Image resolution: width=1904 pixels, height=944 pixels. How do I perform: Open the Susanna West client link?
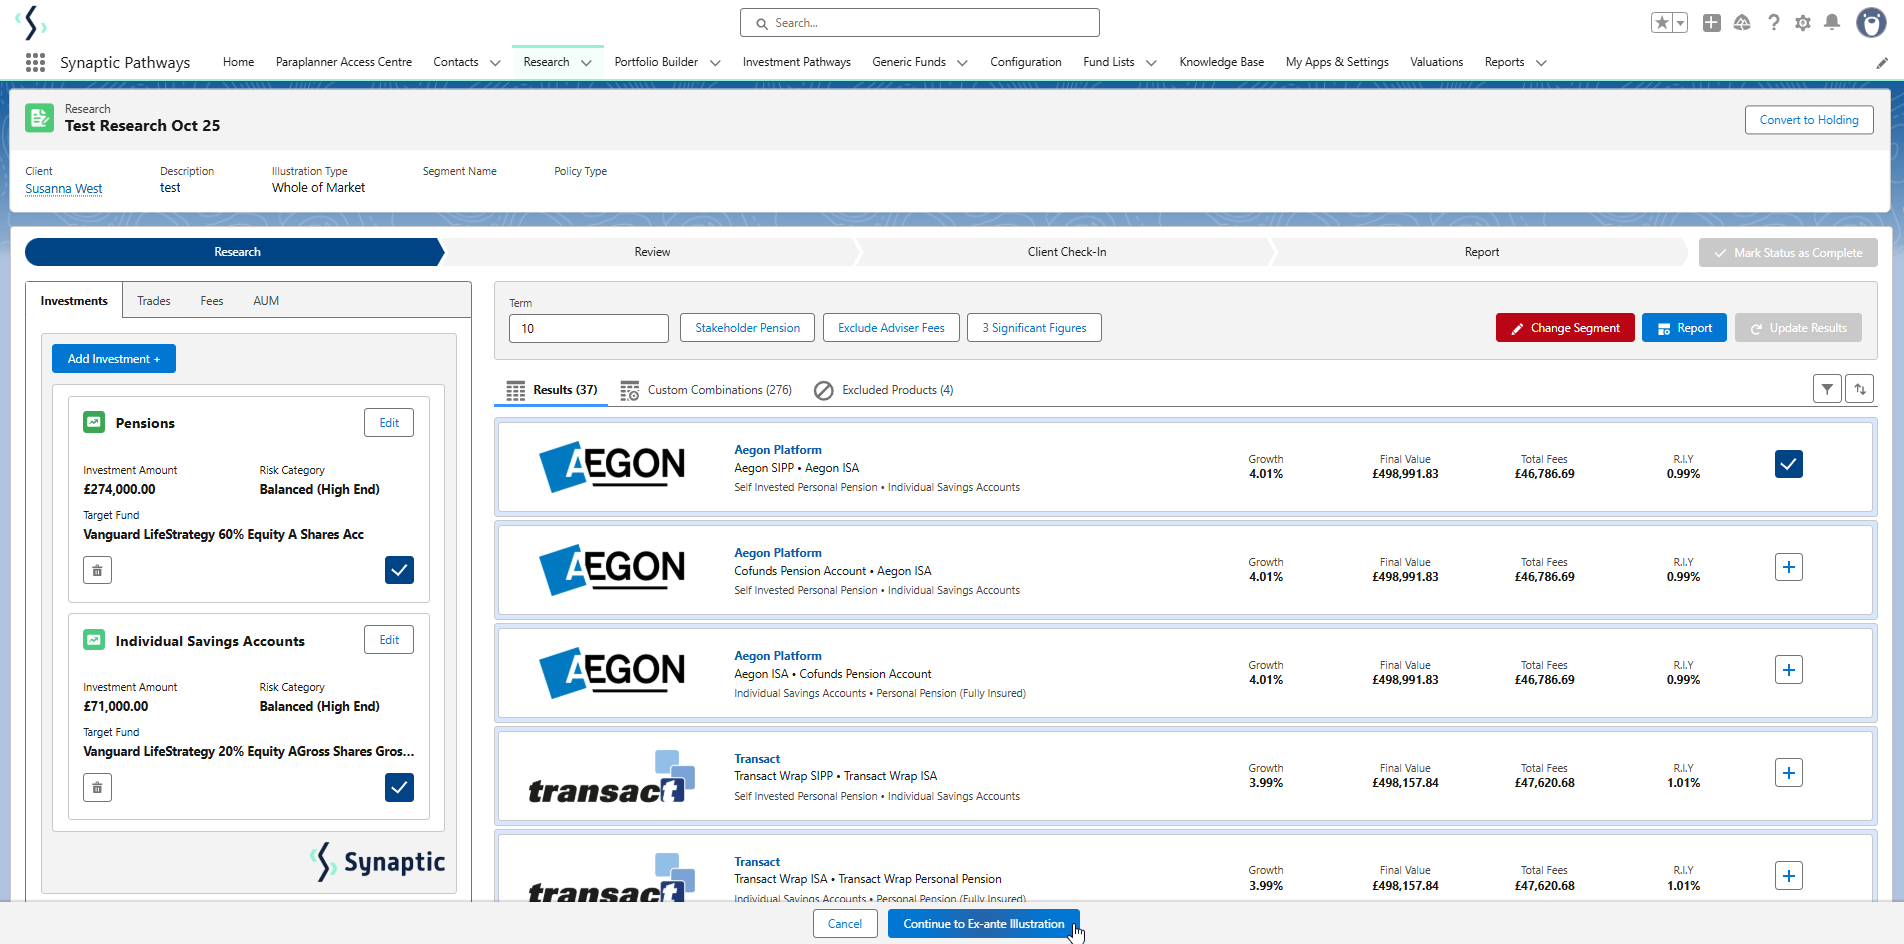64,189
